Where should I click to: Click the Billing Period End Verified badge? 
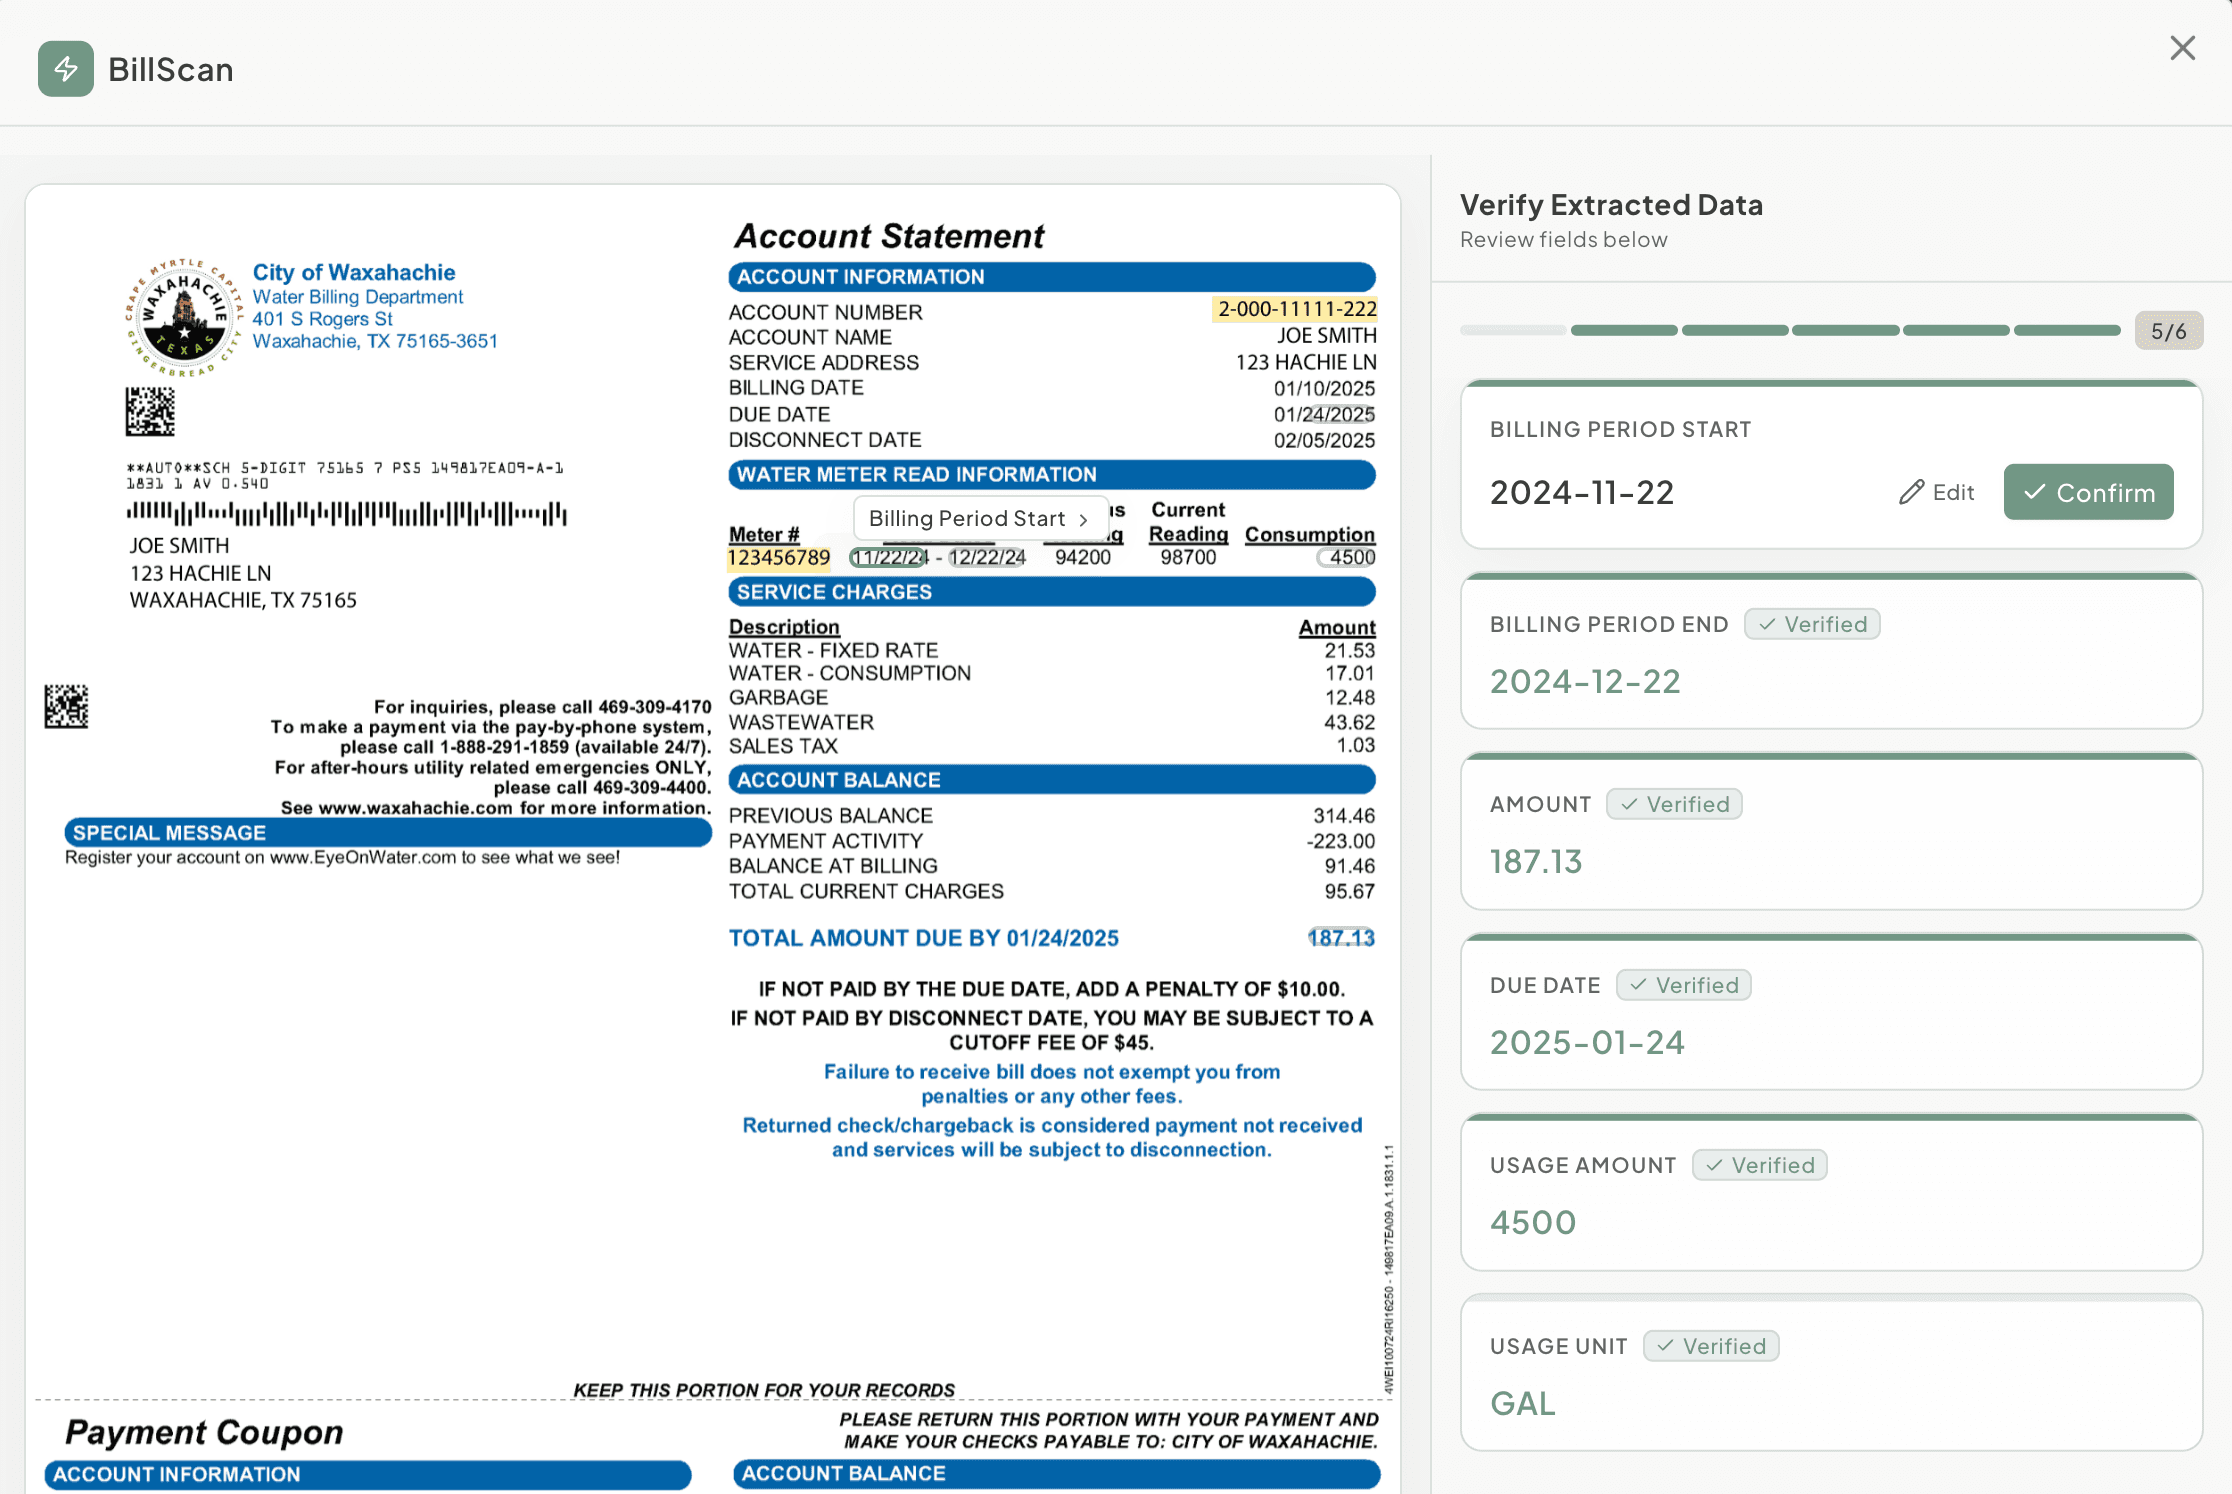pos(1812,624)
